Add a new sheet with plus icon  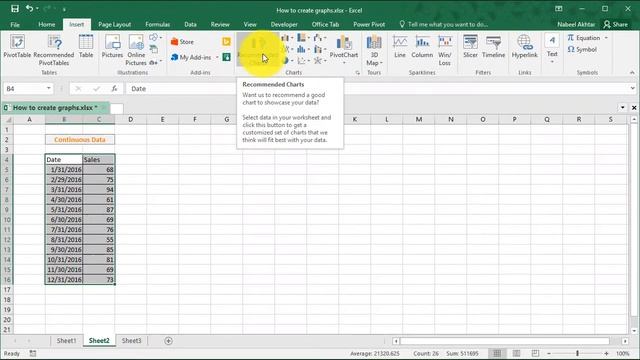click(168, 341)
